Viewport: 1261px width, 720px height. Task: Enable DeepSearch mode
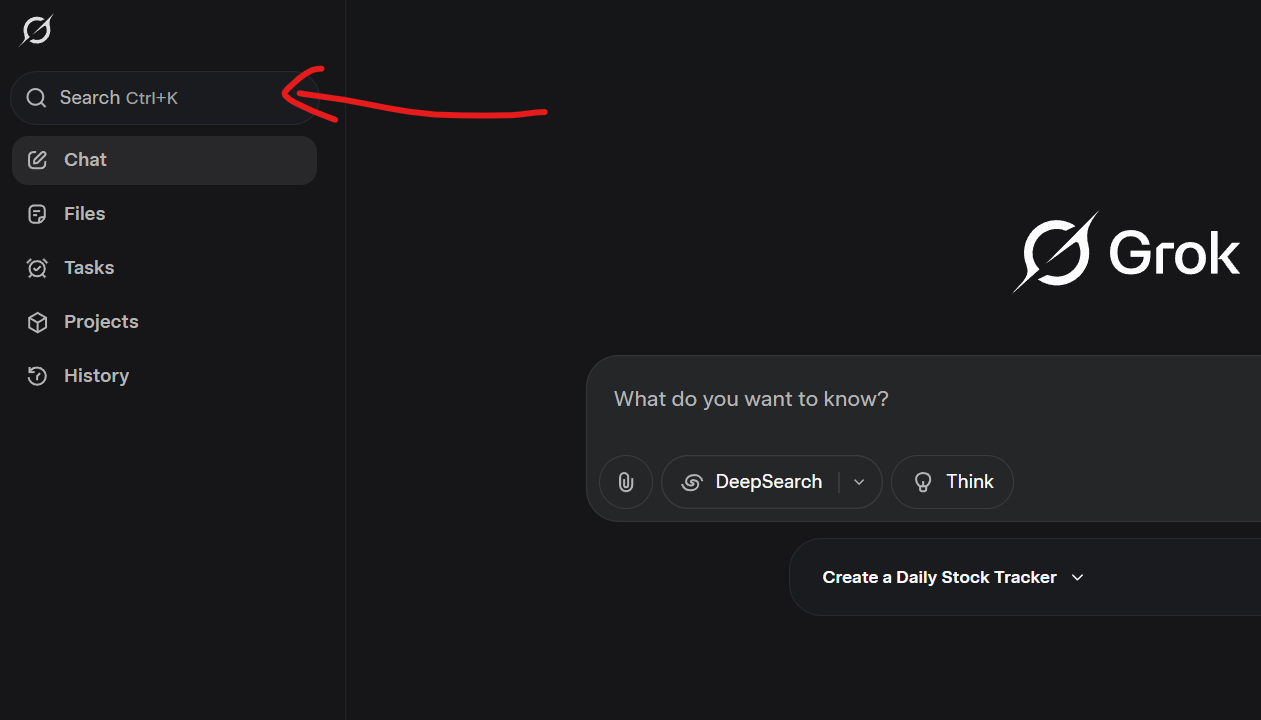coord(752,482)
